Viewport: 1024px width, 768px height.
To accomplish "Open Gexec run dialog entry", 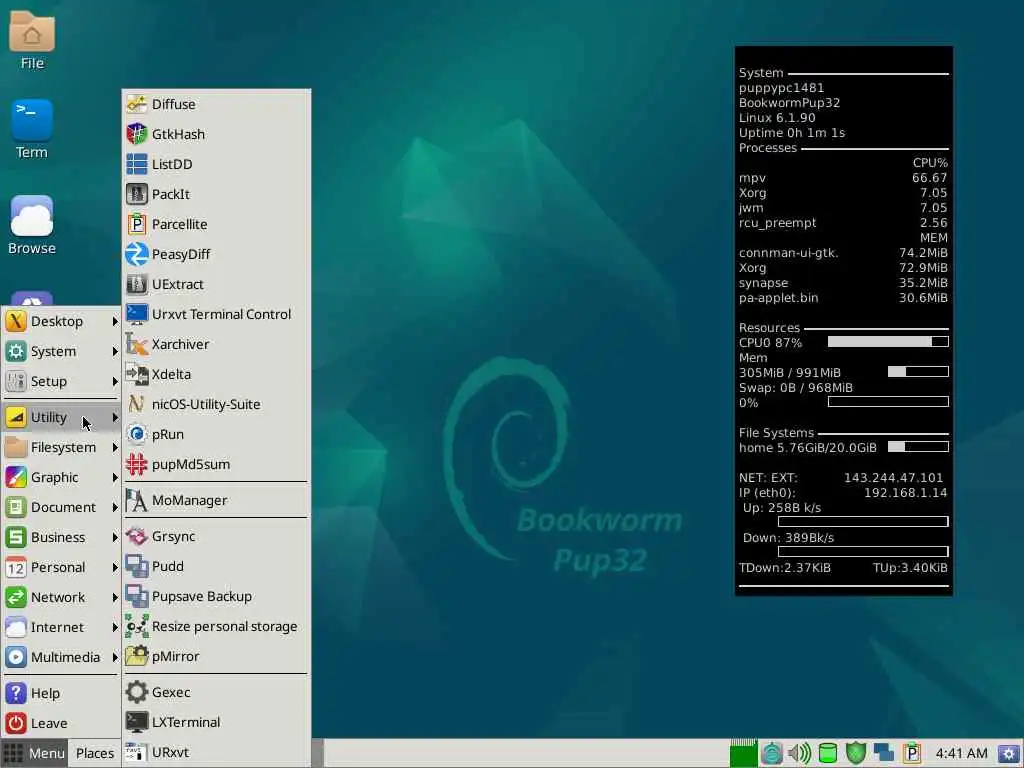I will tap(216, 692).
